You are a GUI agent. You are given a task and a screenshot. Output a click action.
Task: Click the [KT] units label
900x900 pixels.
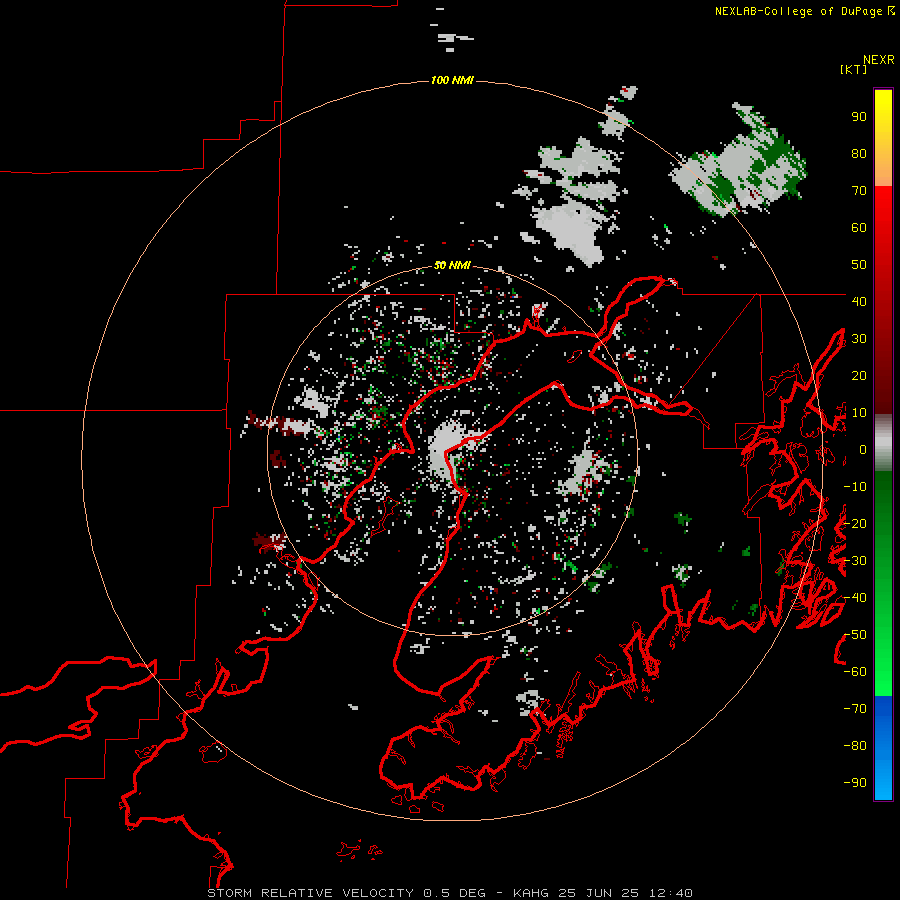(x=854, y=69)
